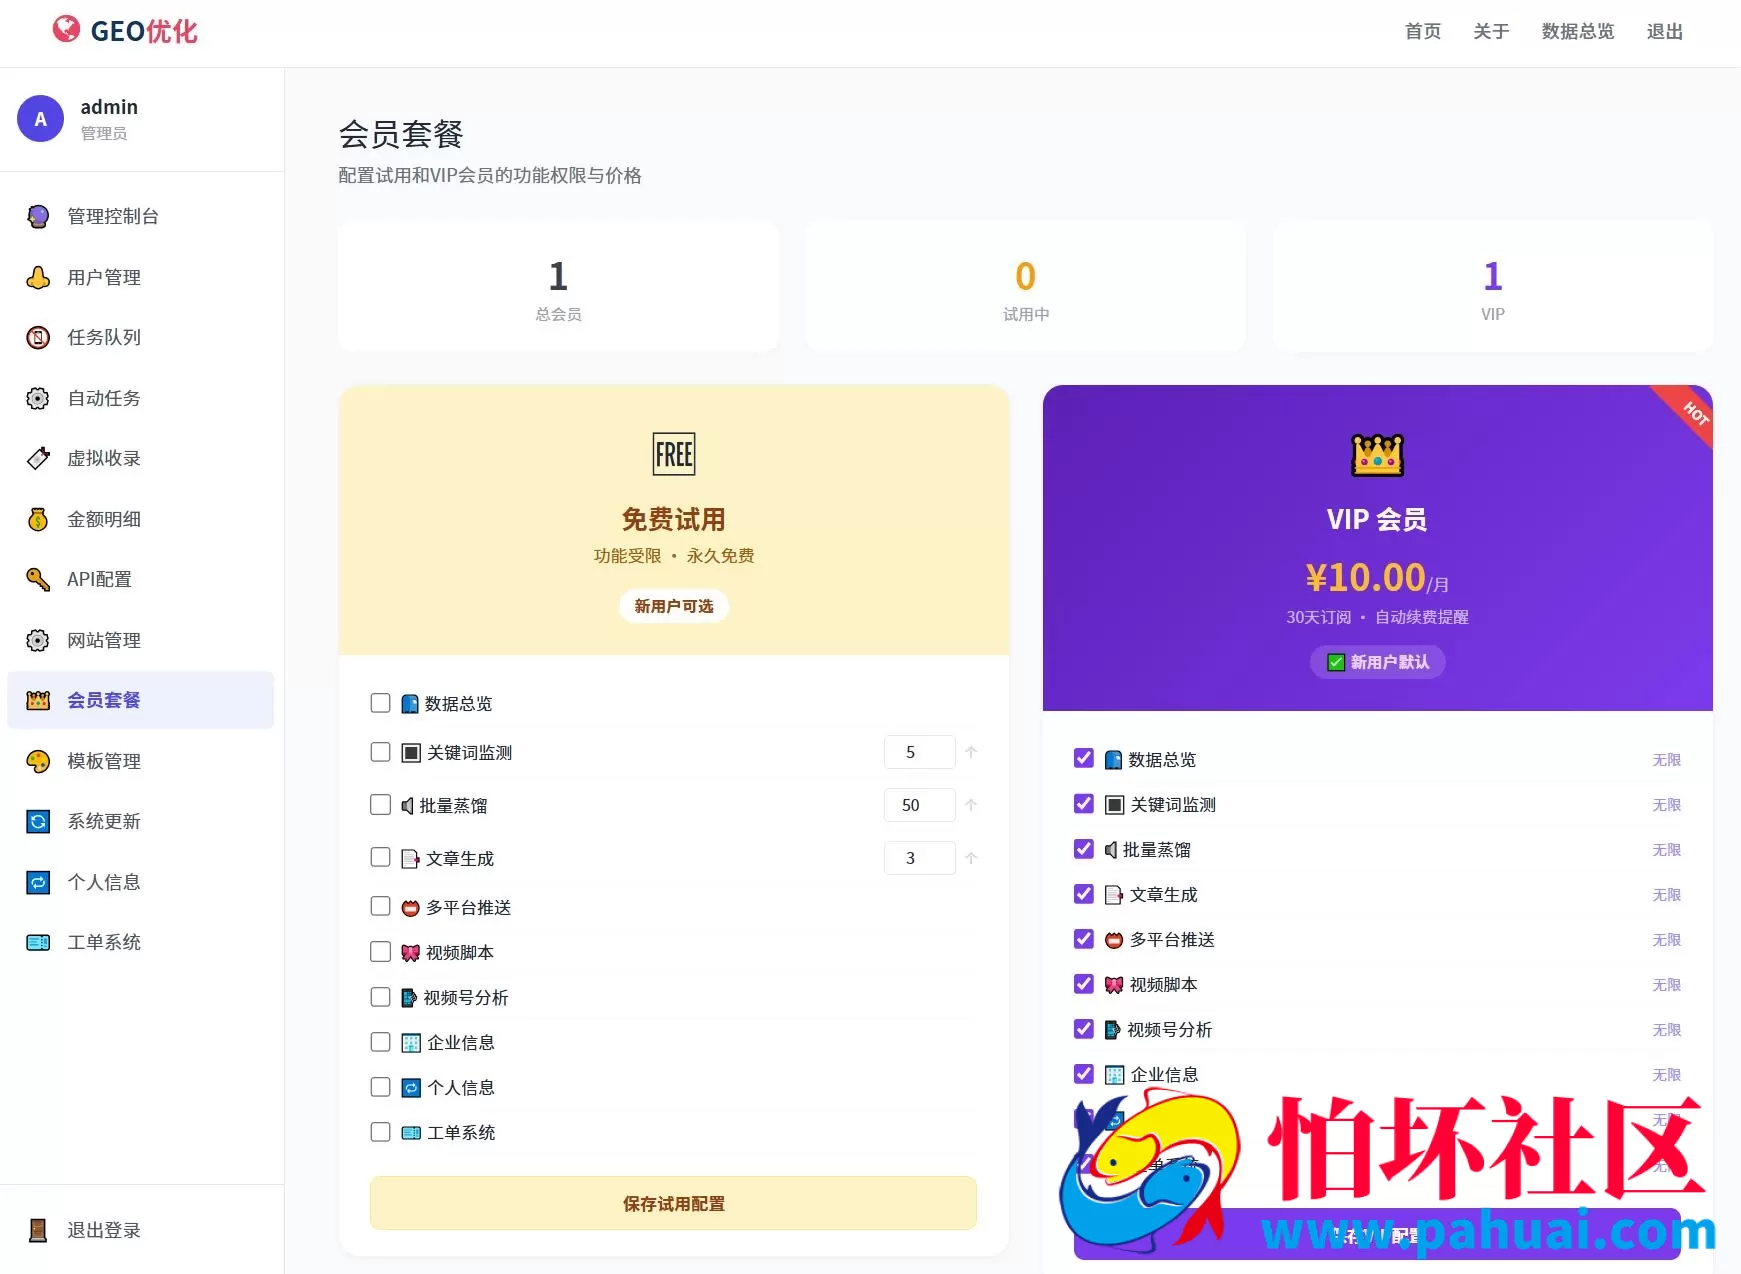Viewport: 1741px width, 1274px height.
Task: Click the 企业信息 building icon in trial list
Action: coord(411,1043)
